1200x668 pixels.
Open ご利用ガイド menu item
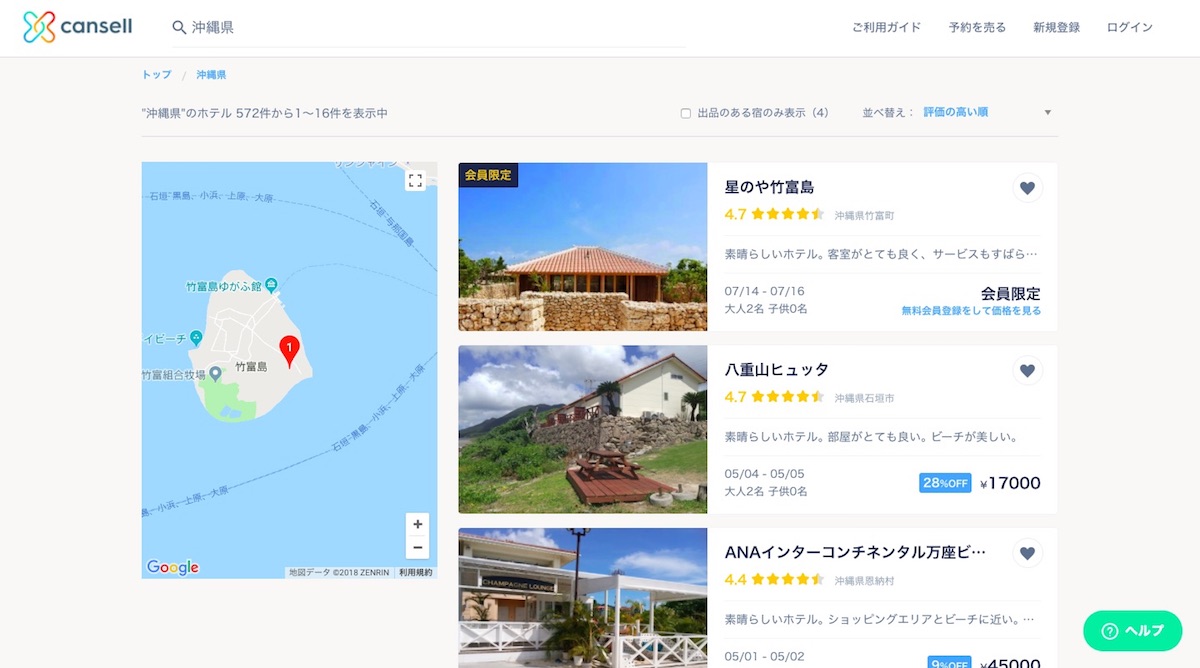(x=886, y=28)
